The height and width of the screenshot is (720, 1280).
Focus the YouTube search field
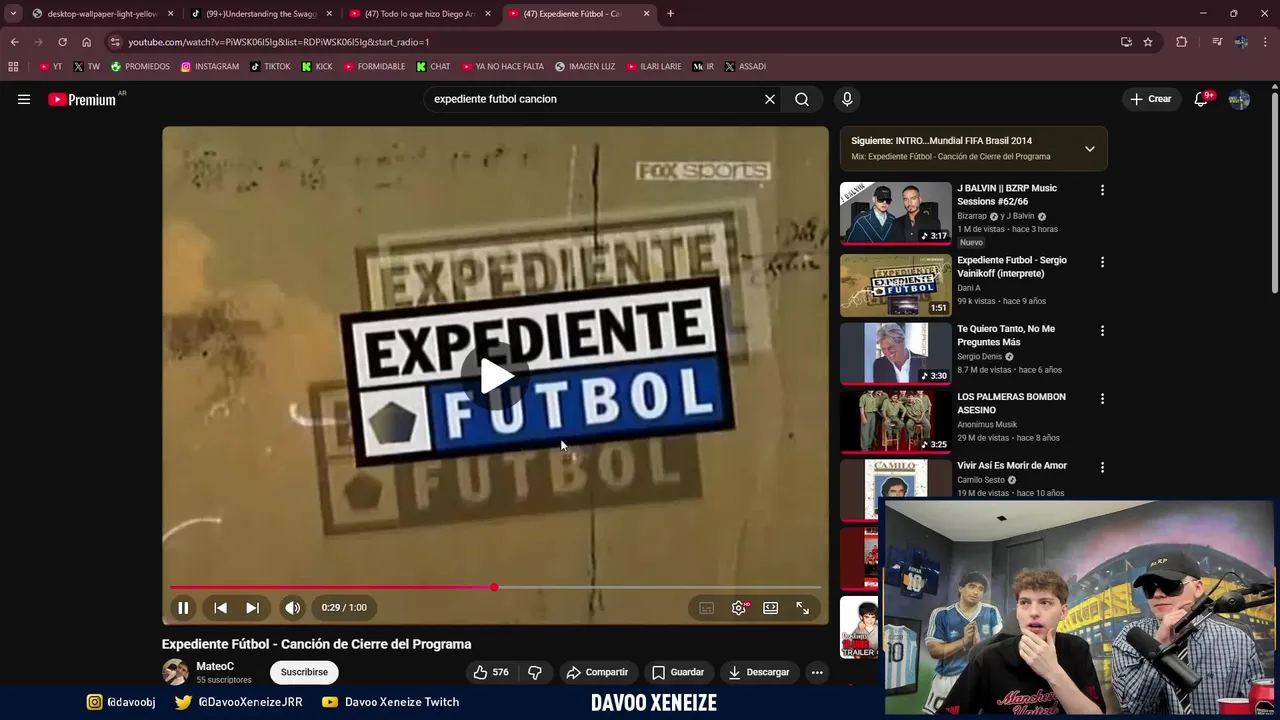coord(595,99)
